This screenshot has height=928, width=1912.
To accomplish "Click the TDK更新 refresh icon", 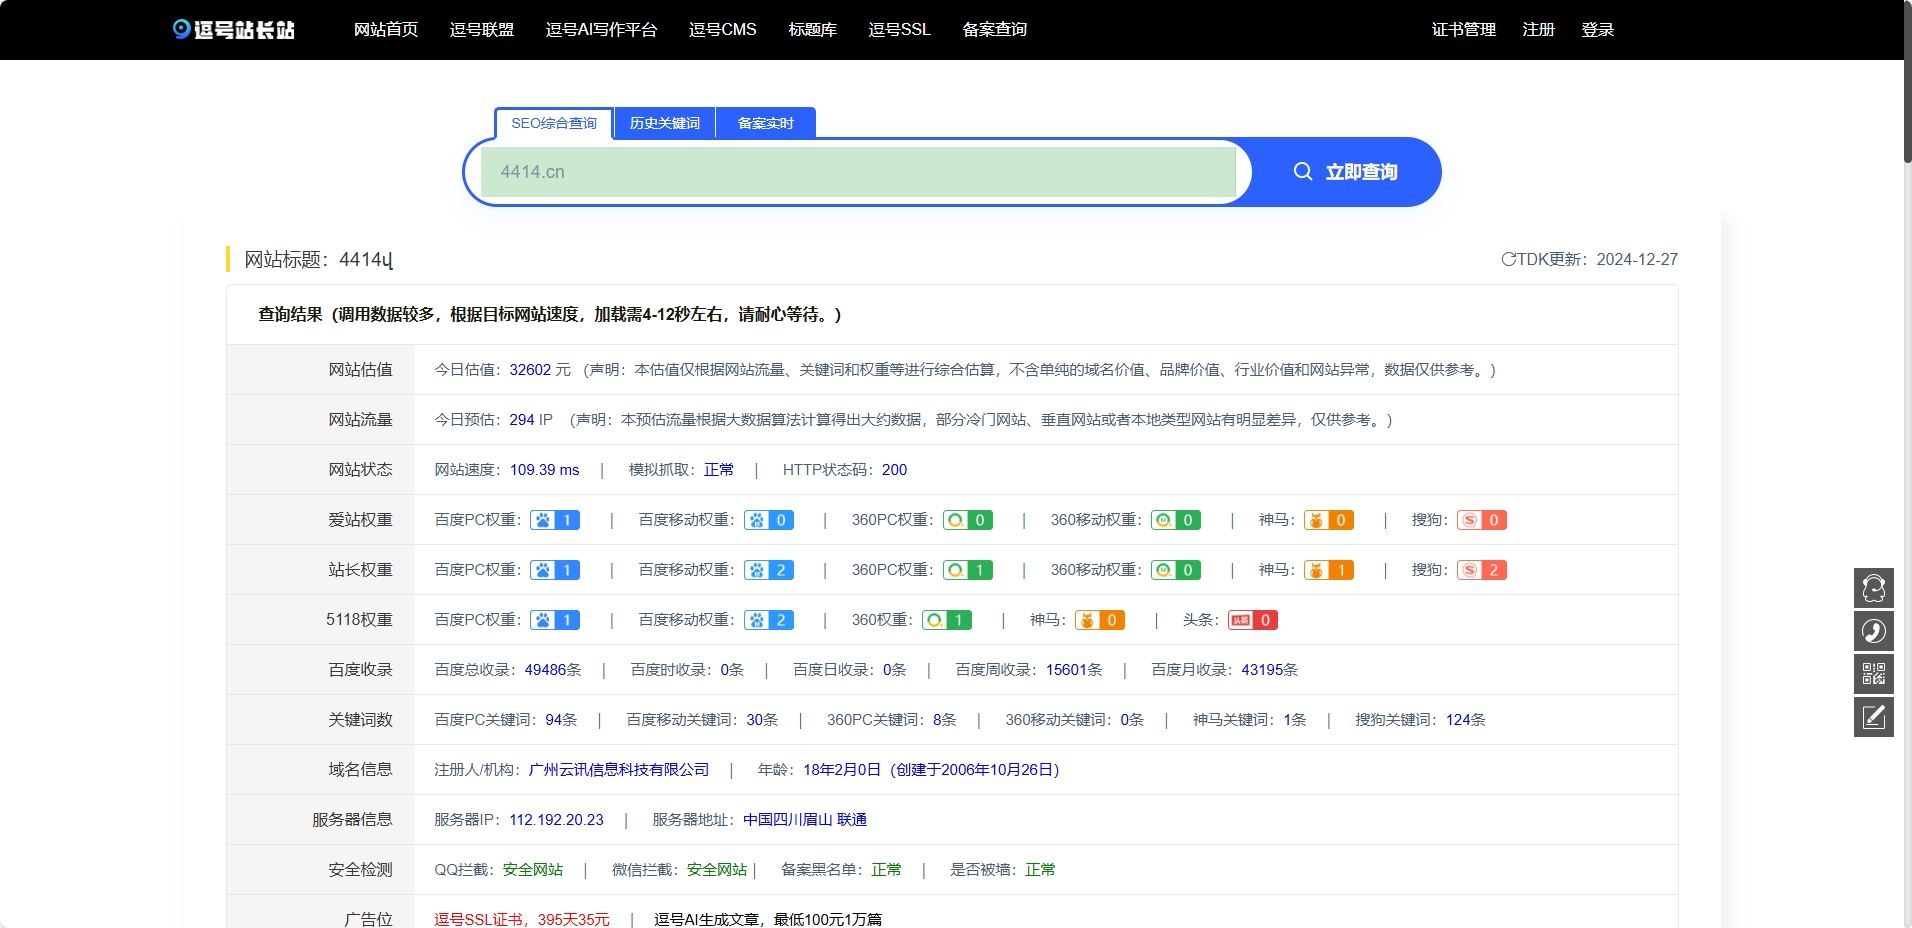I will (1508, 259).
